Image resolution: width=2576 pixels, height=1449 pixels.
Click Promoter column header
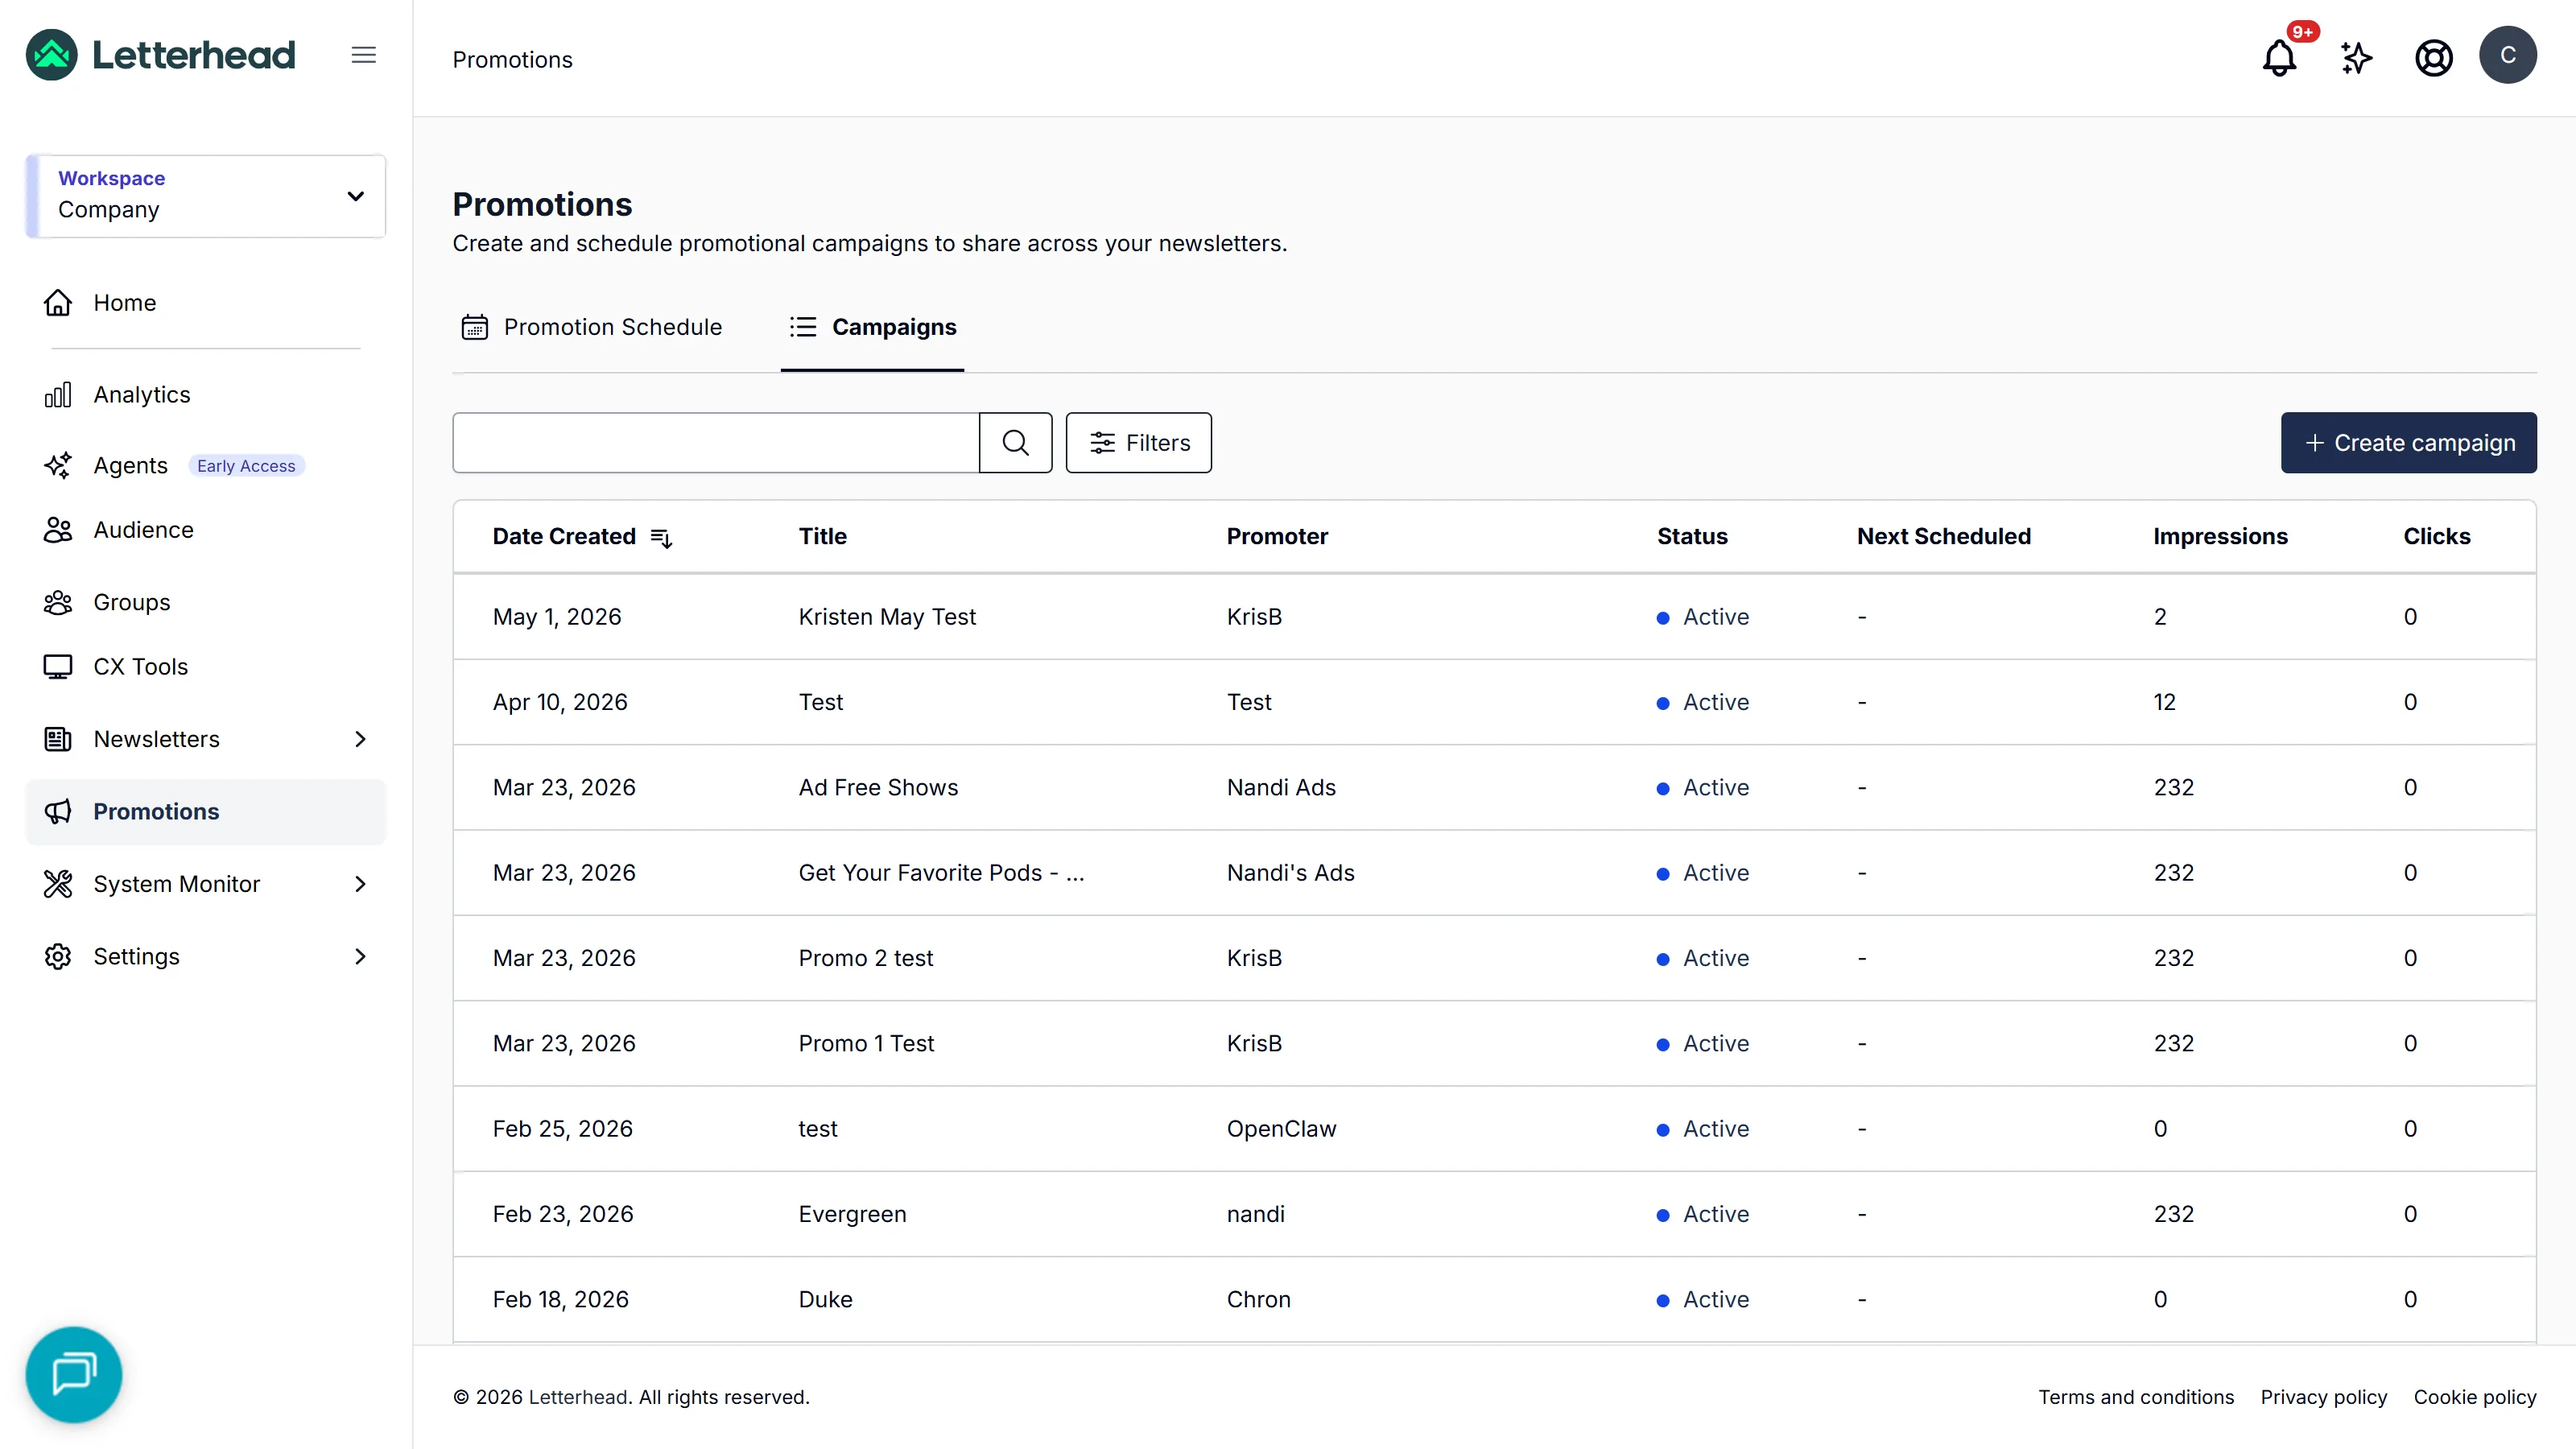click(1277, 536)
